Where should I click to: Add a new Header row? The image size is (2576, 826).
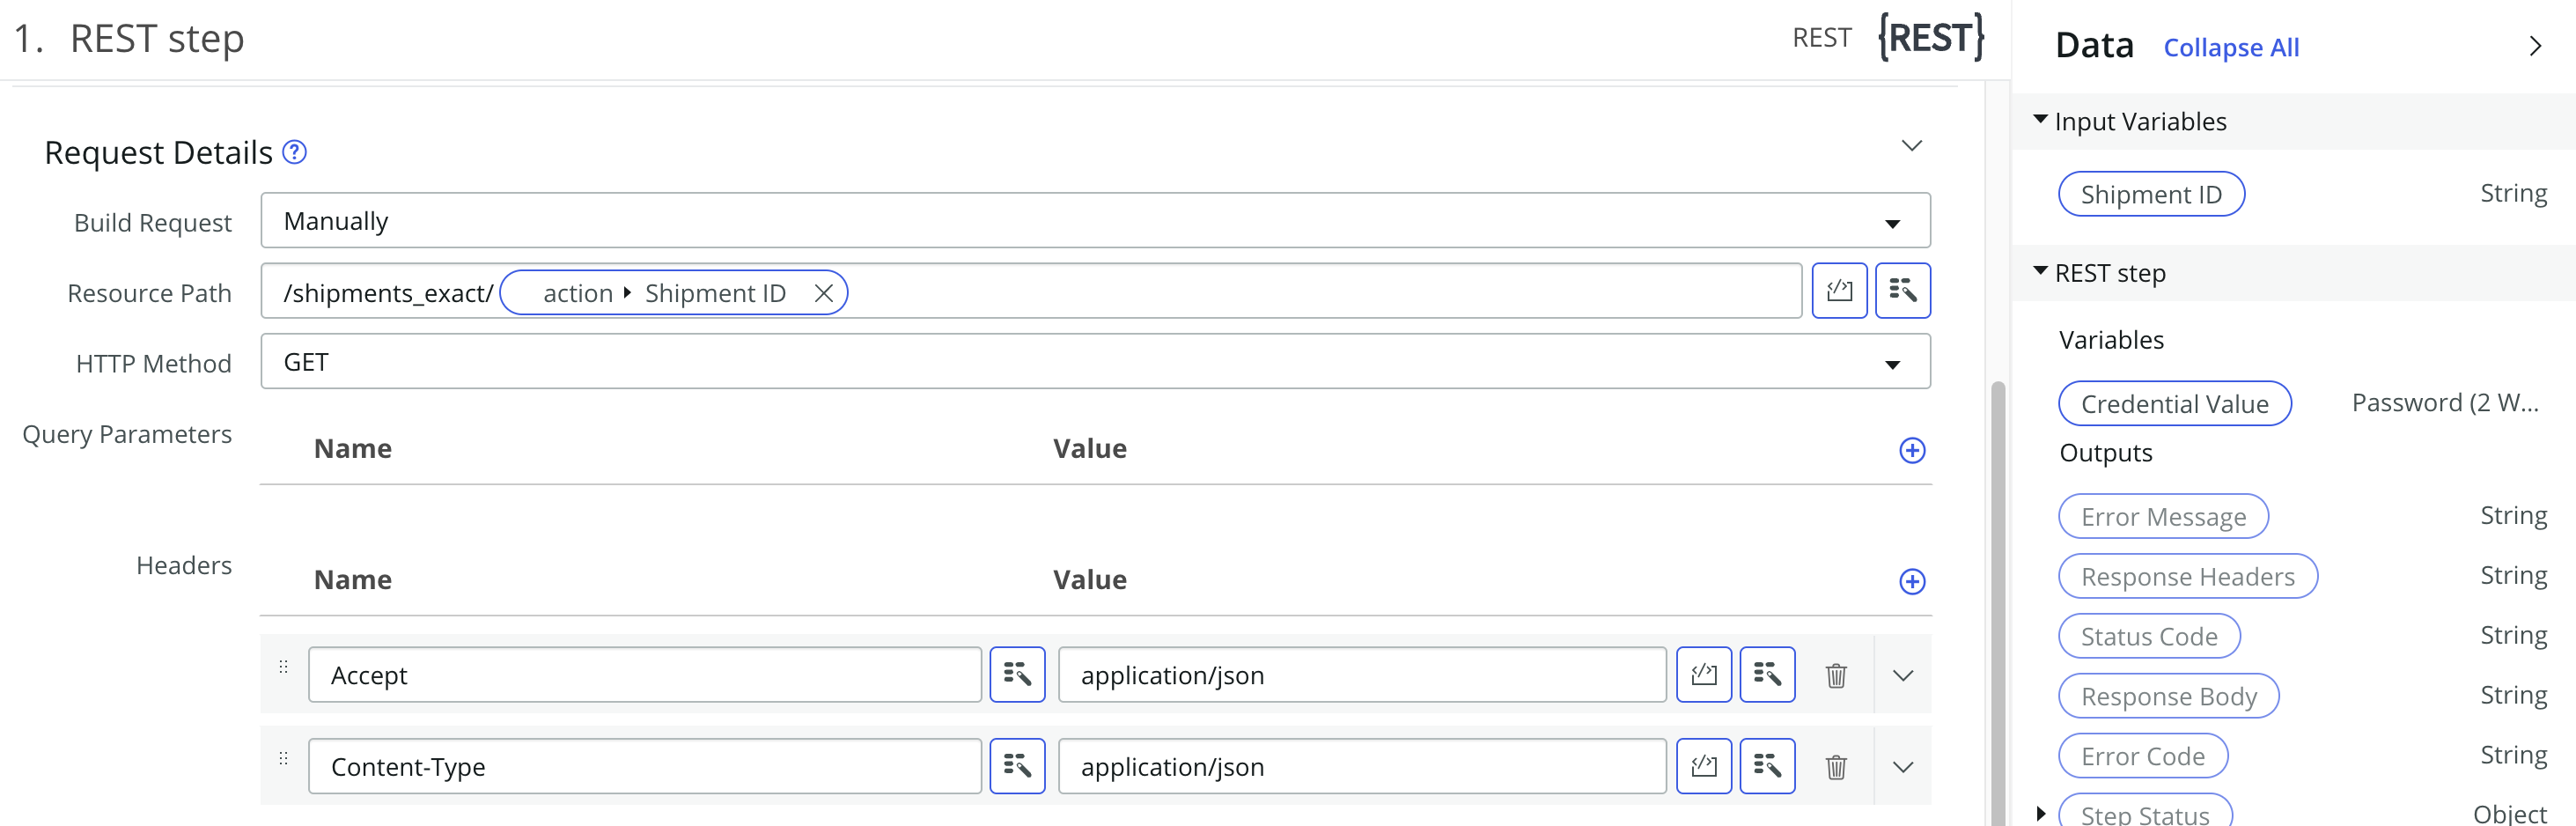[1911, 581]
